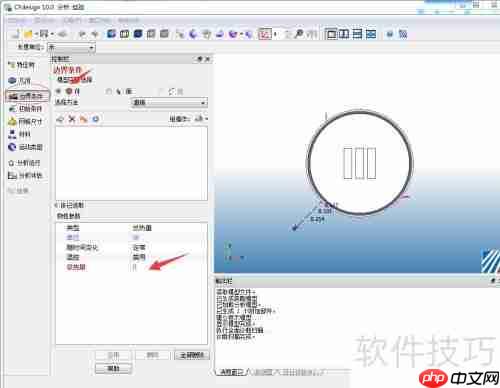Click the 类型 type value 总热量

142,228
